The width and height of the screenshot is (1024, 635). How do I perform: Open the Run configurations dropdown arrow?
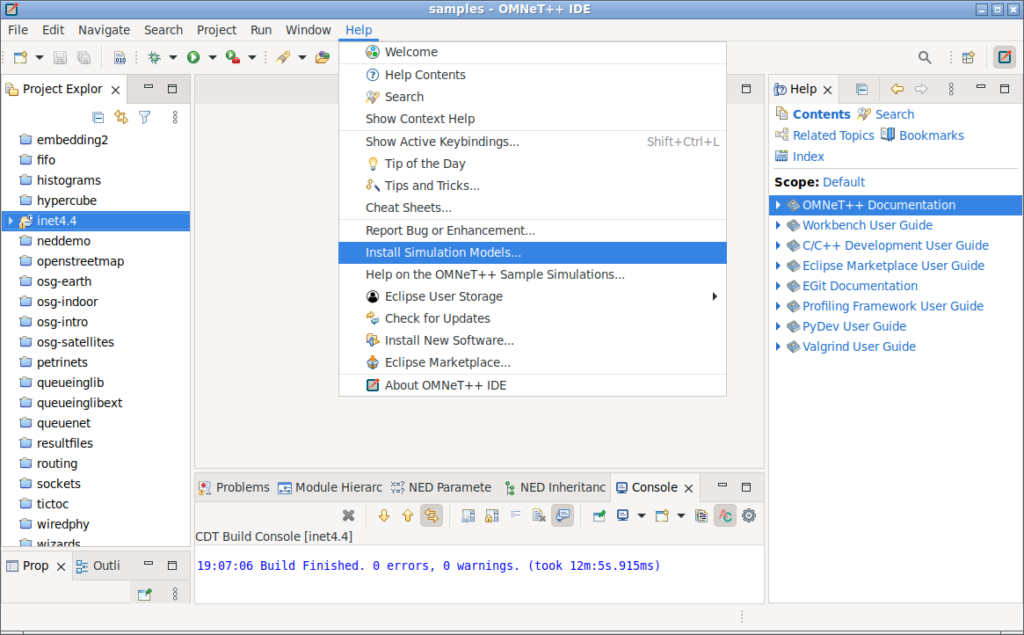point(212,57)
